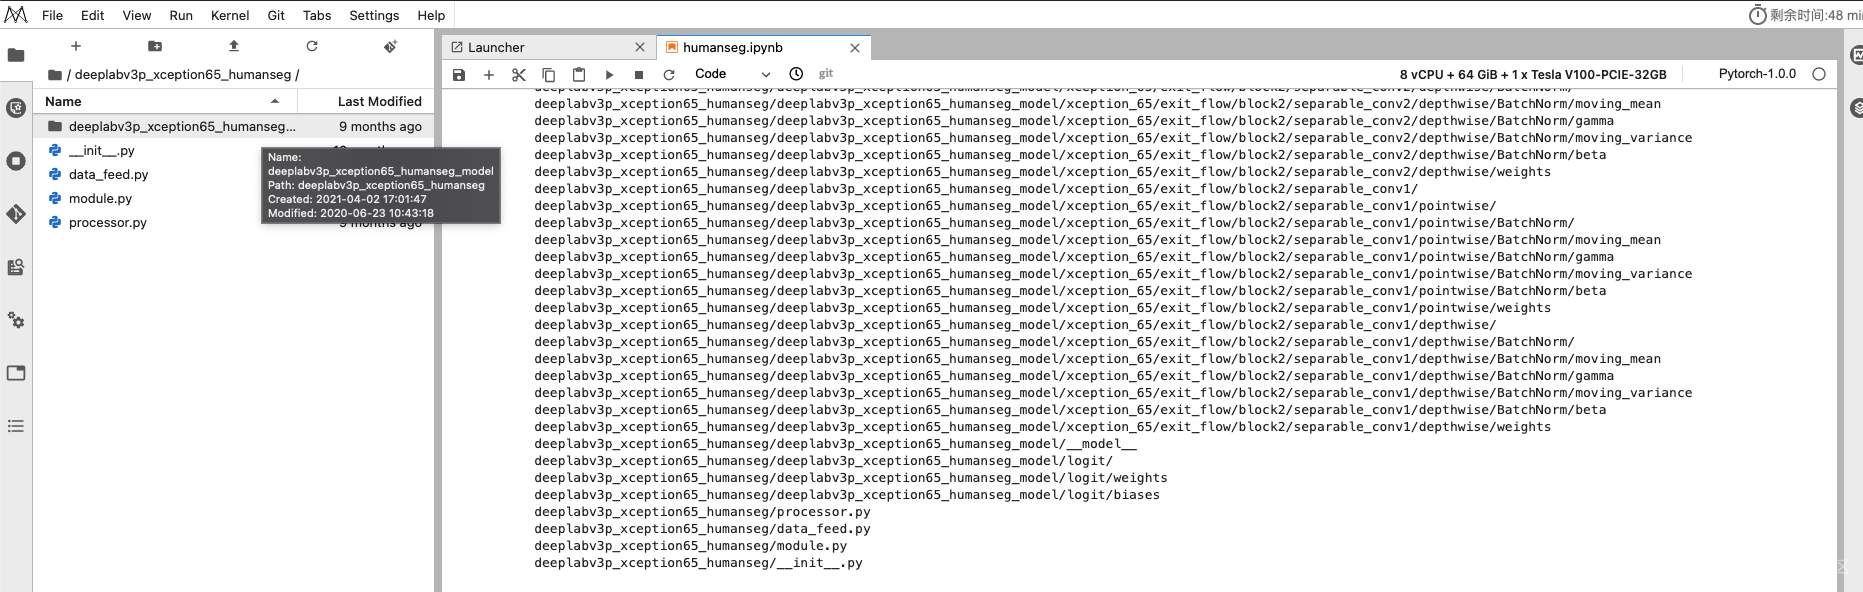
Task: Click output line ending in humanseg_model/__model__
Action: [835, 444]
